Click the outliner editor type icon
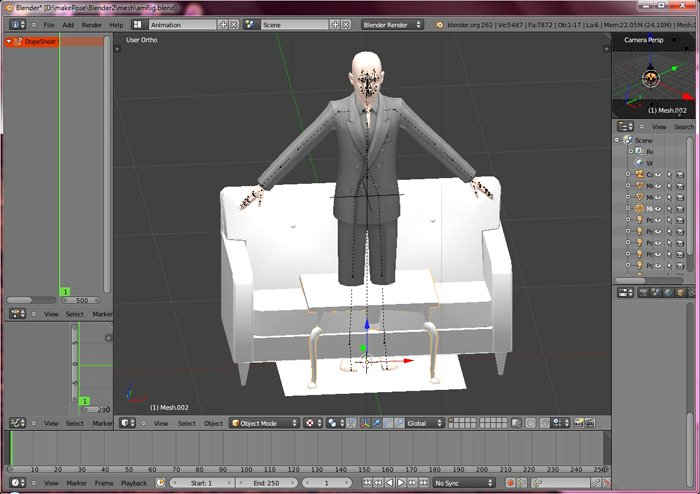 624,127
